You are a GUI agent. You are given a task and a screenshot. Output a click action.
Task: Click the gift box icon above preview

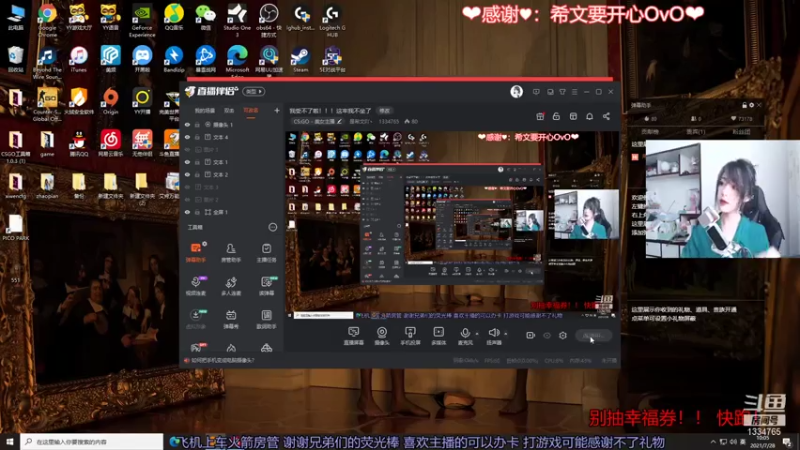pyautogui.click(x=540, y=116)
